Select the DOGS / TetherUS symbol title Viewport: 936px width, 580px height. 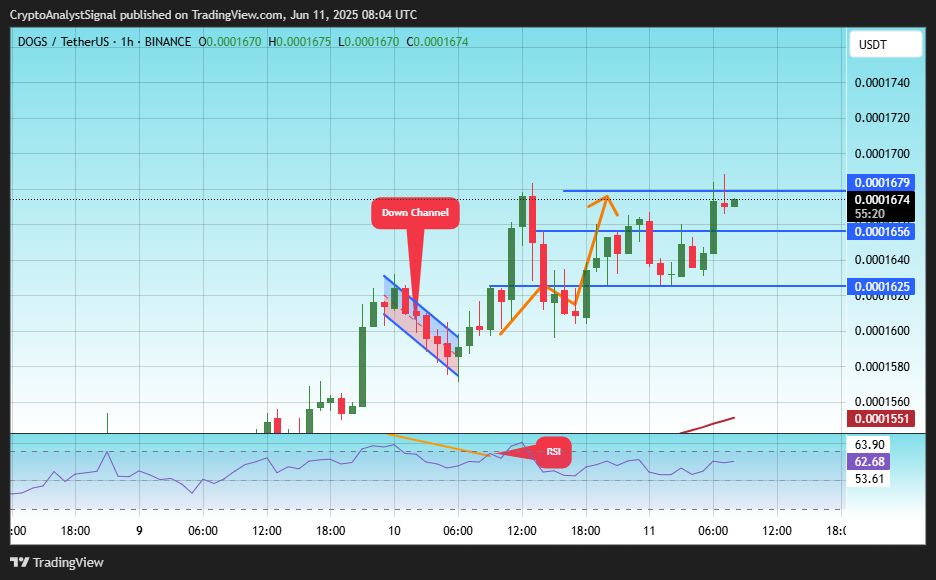(x=63, y=42)
